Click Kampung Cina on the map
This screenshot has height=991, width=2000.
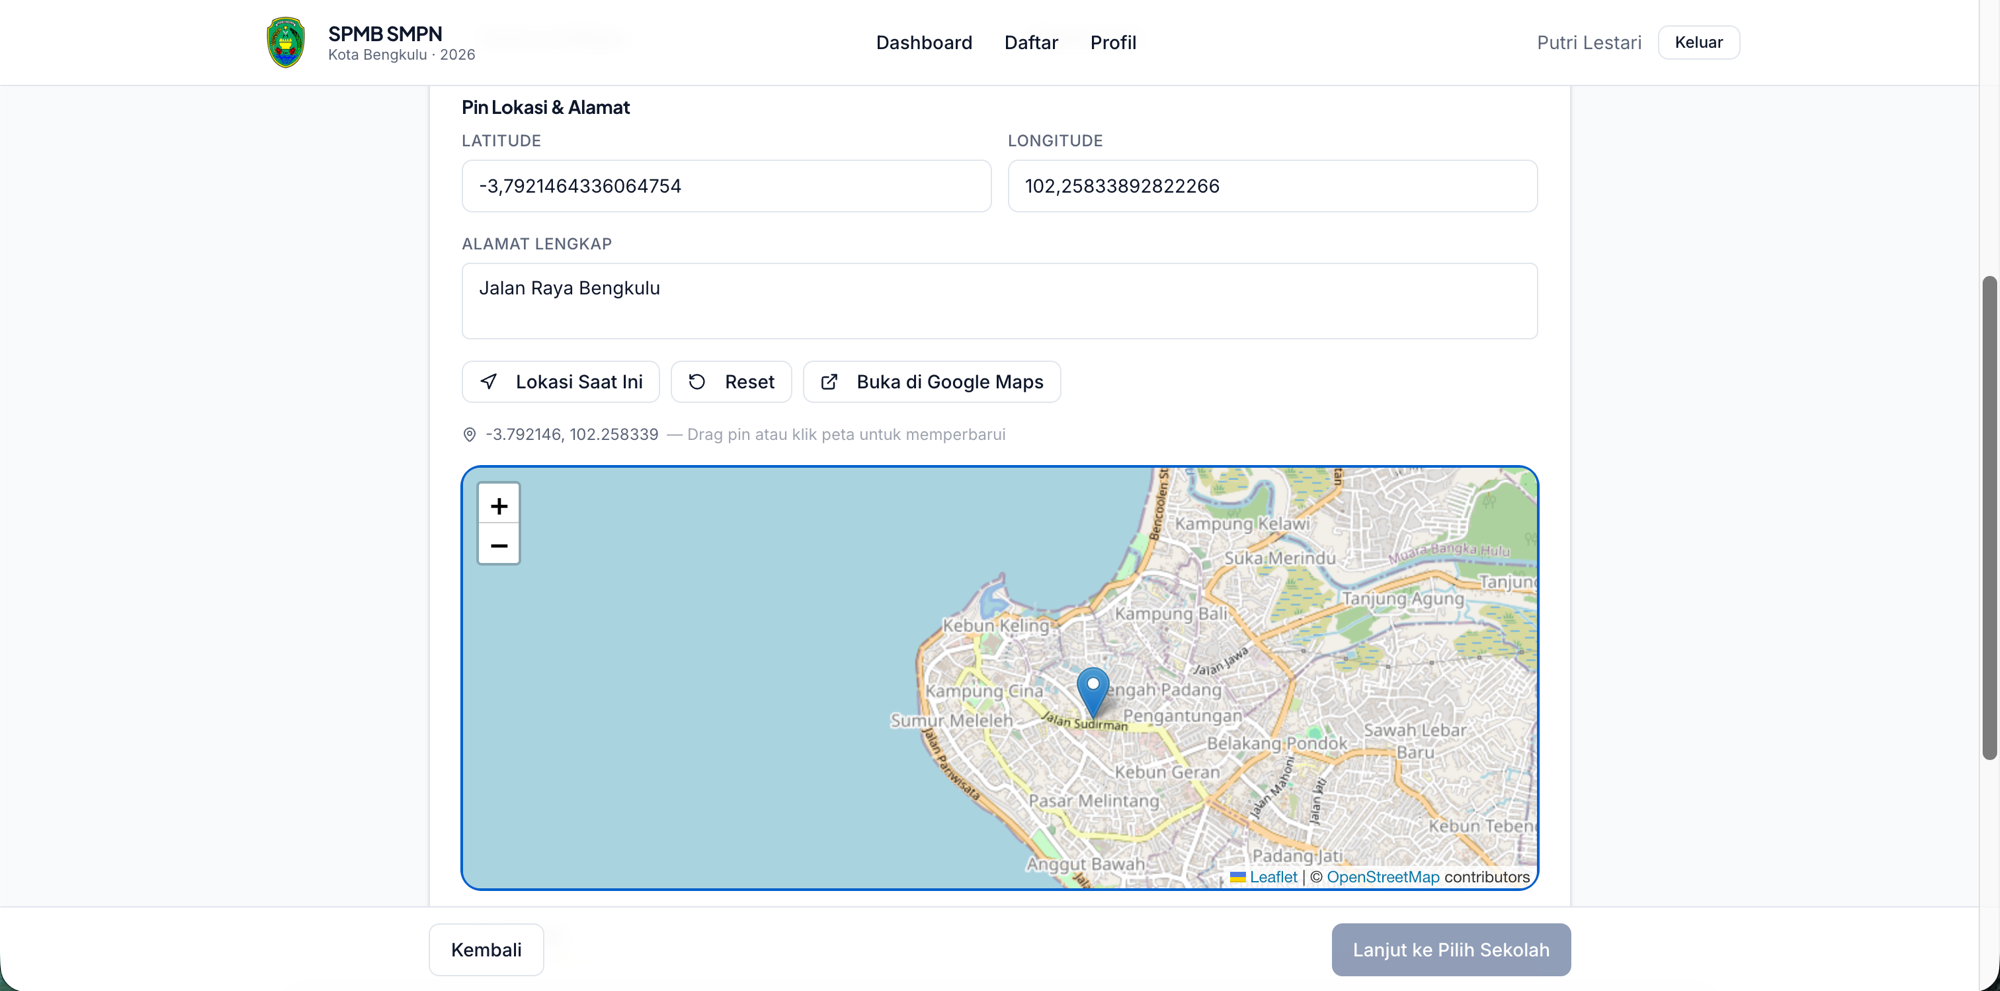pos(984,691)
